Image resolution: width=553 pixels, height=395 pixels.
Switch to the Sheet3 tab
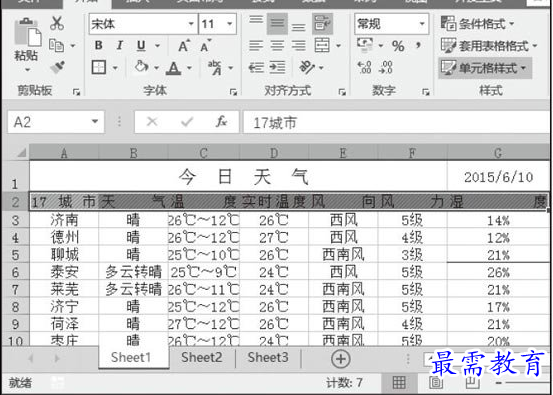click(x=268, y=357)
